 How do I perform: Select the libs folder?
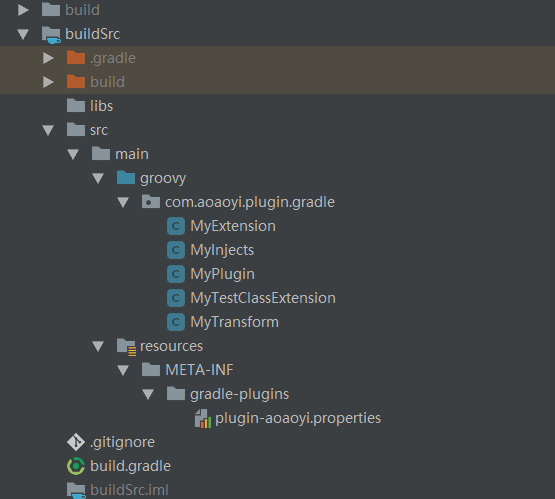point(101,106)
